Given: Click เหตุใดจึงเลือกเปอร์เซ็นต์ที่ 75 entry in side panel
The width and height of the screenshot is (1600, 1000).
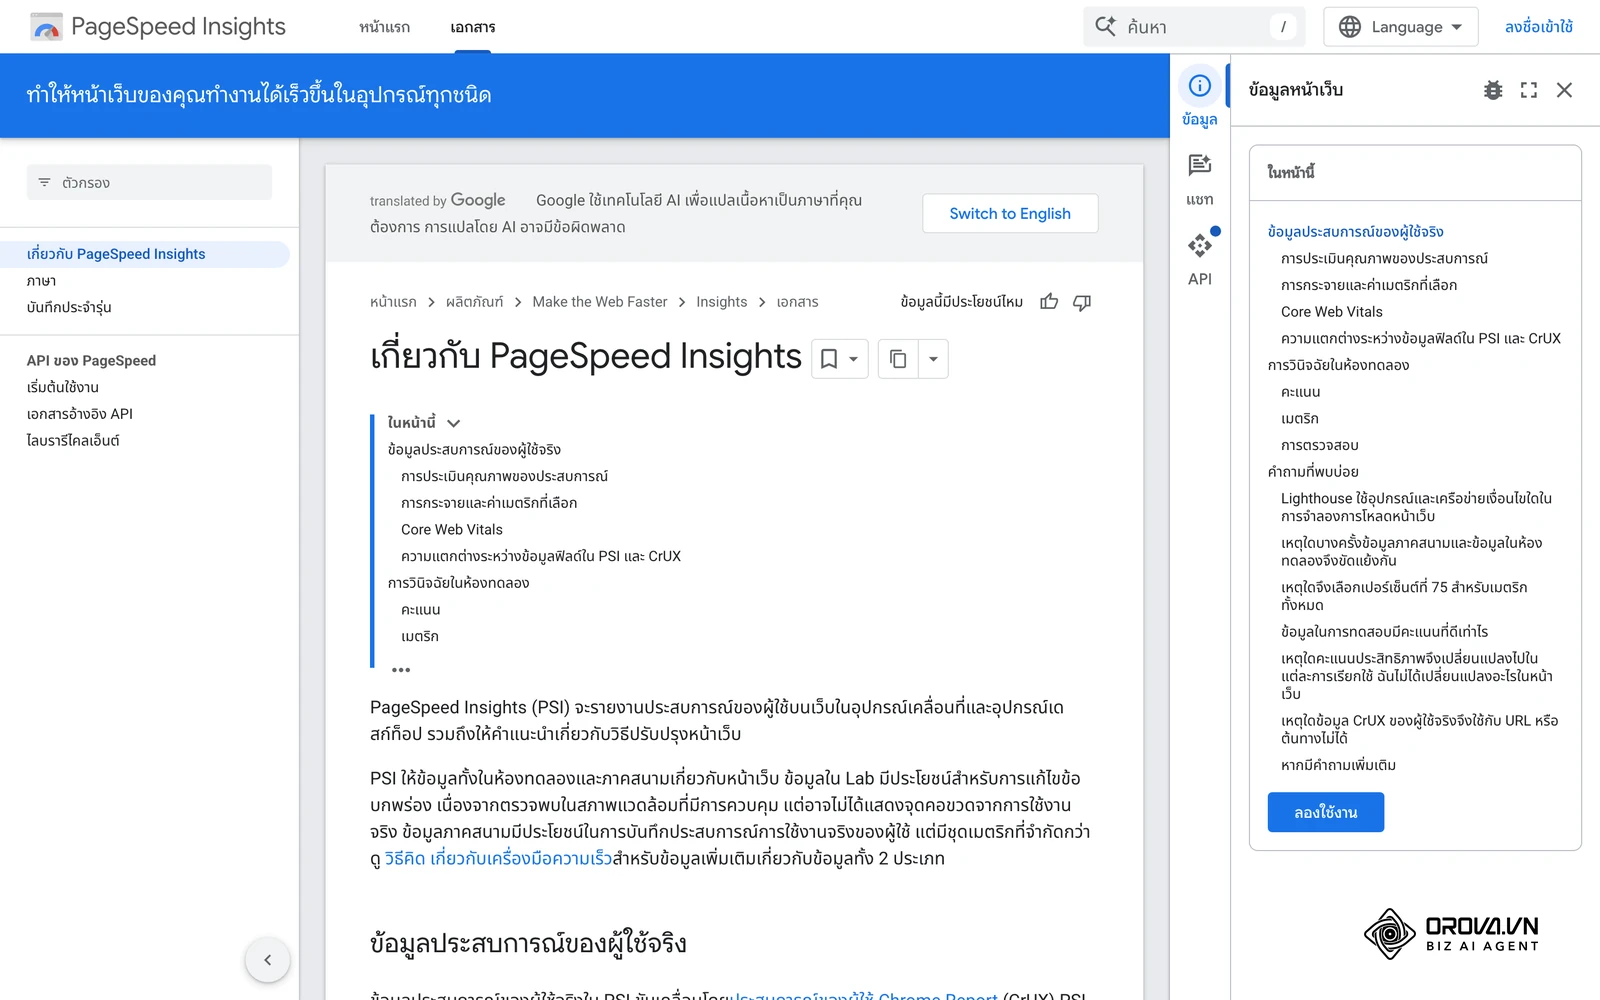Looking at the screenshot, I should point(1404,596).
